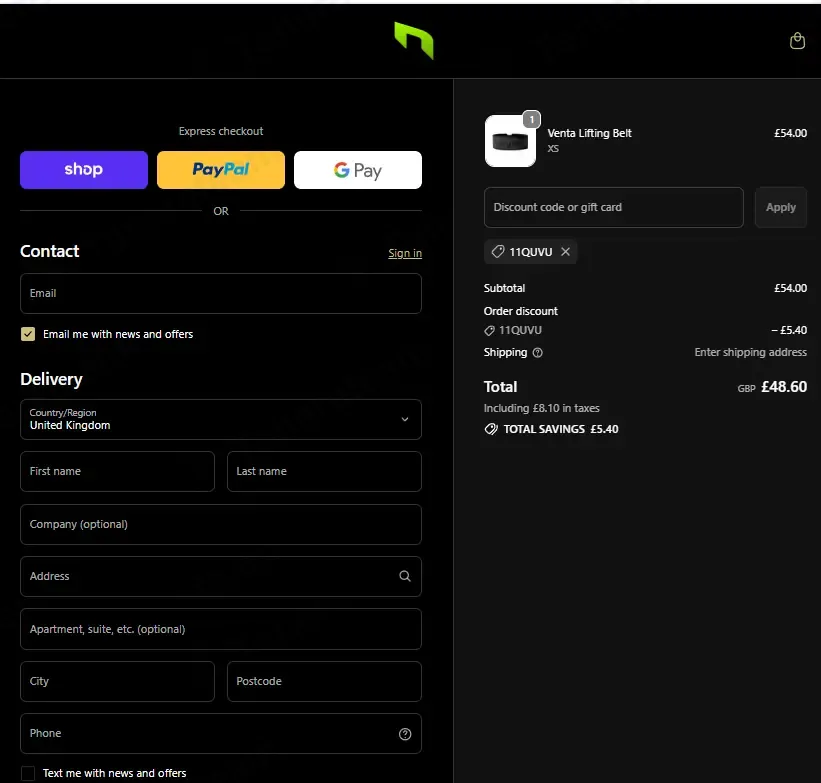Focus the Apartment, suite, etc. field
Viewport: 821px width, 783px height.
click(x=221, y=629)
